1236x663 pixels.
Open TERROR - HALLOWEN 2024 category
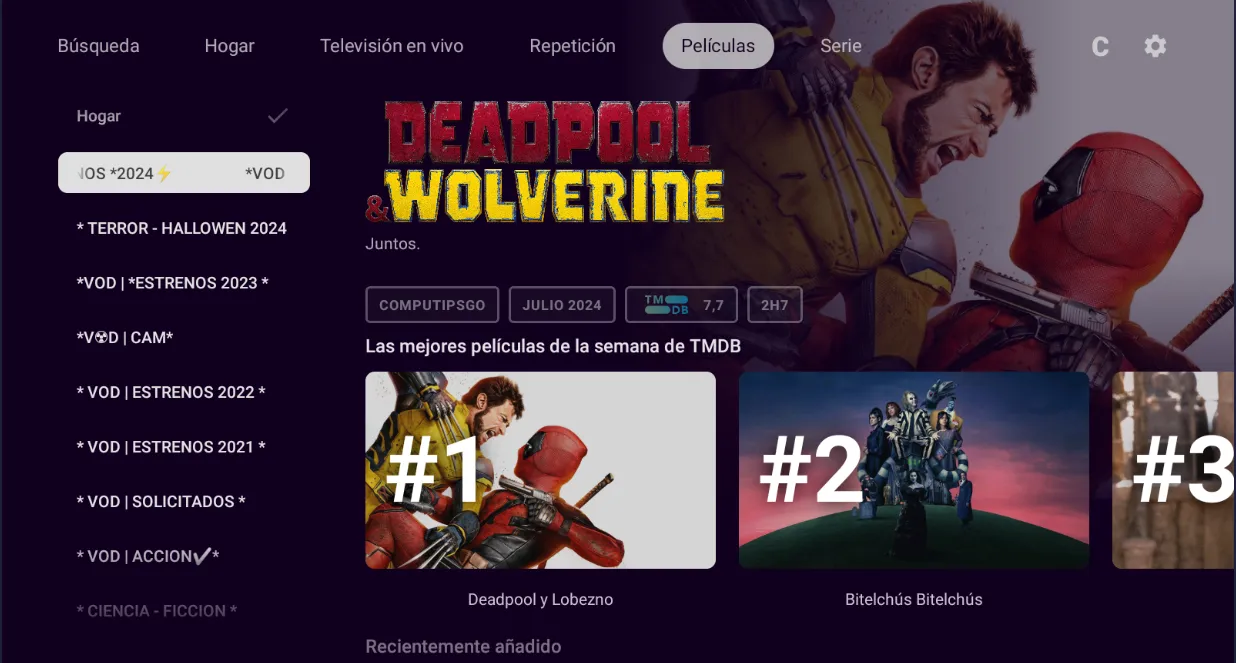tap(181, 228)
